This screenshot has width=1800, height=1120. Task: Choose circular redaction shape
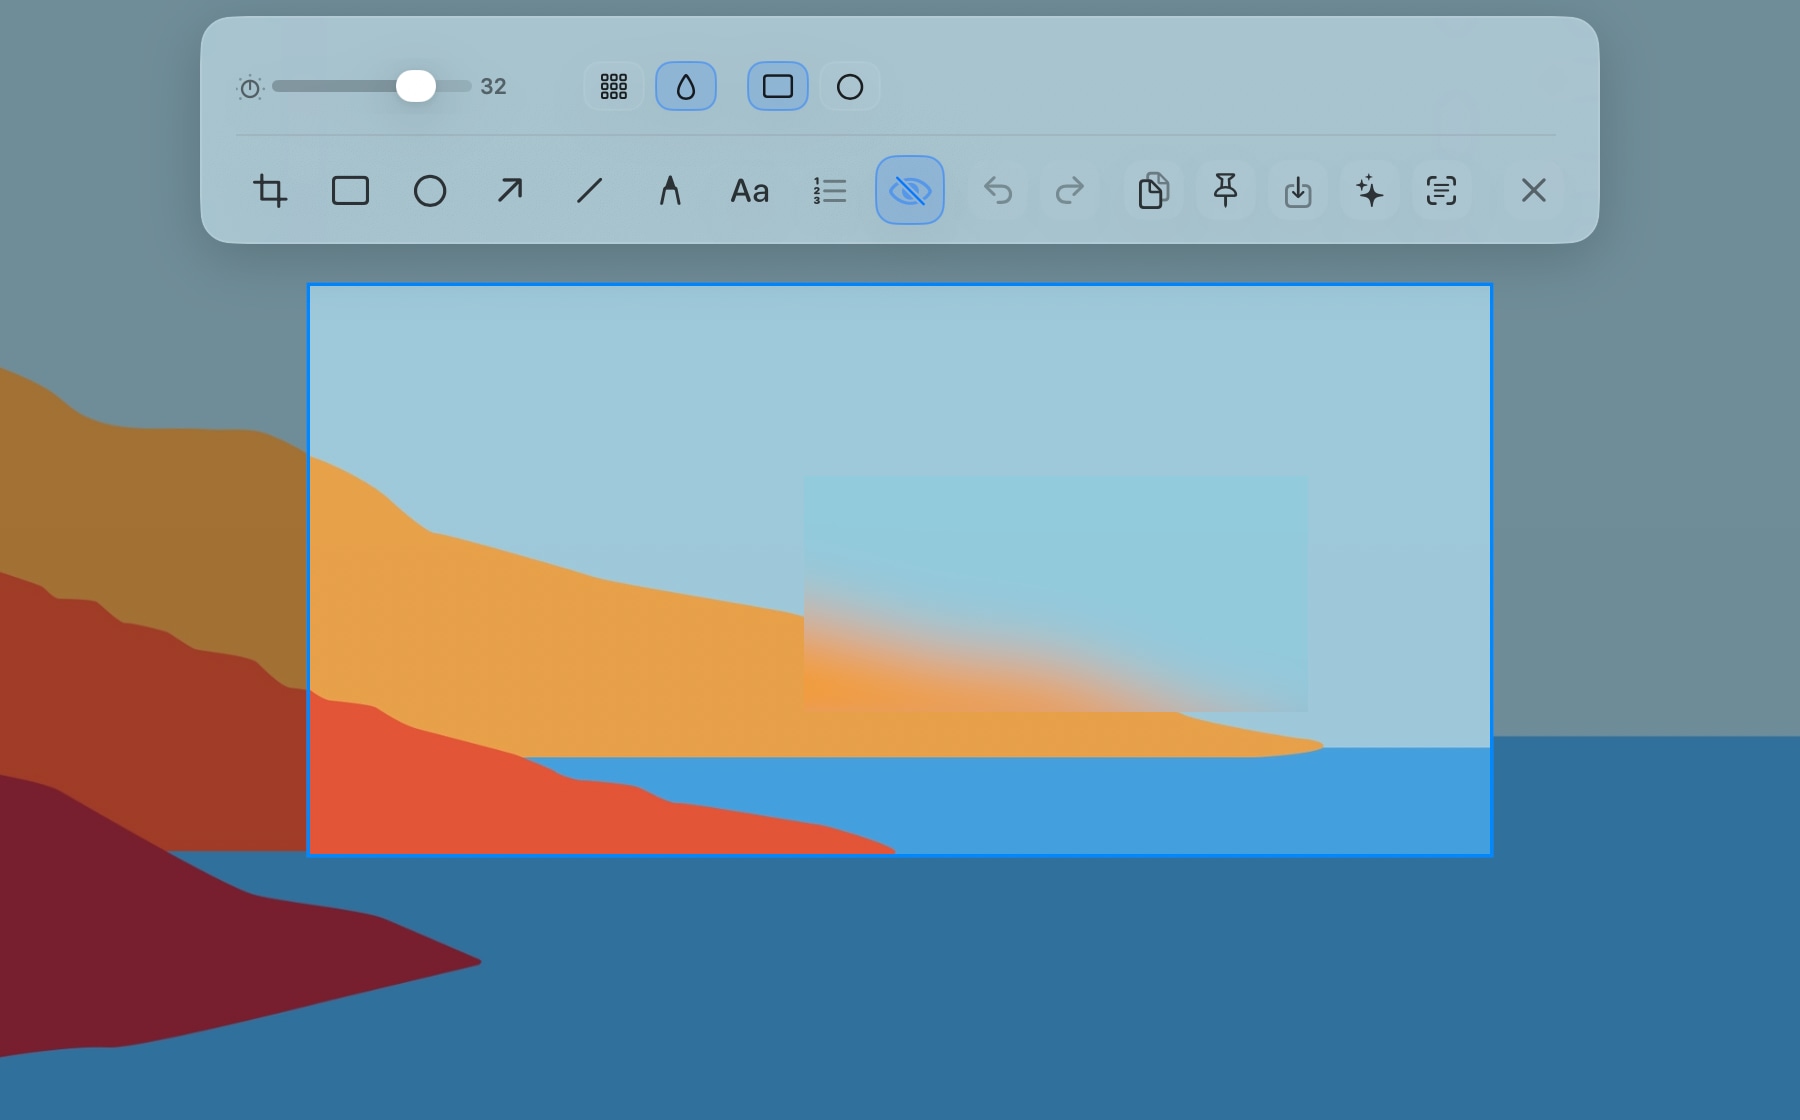(x=850, y=86)
